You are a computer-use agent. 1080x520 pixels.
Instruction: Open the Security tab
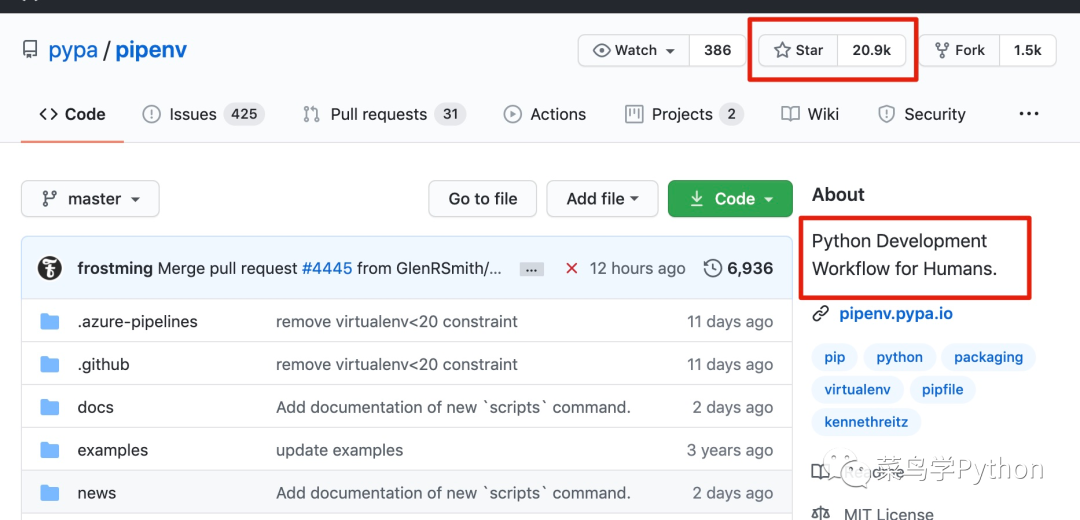click(x=922, y=114)
